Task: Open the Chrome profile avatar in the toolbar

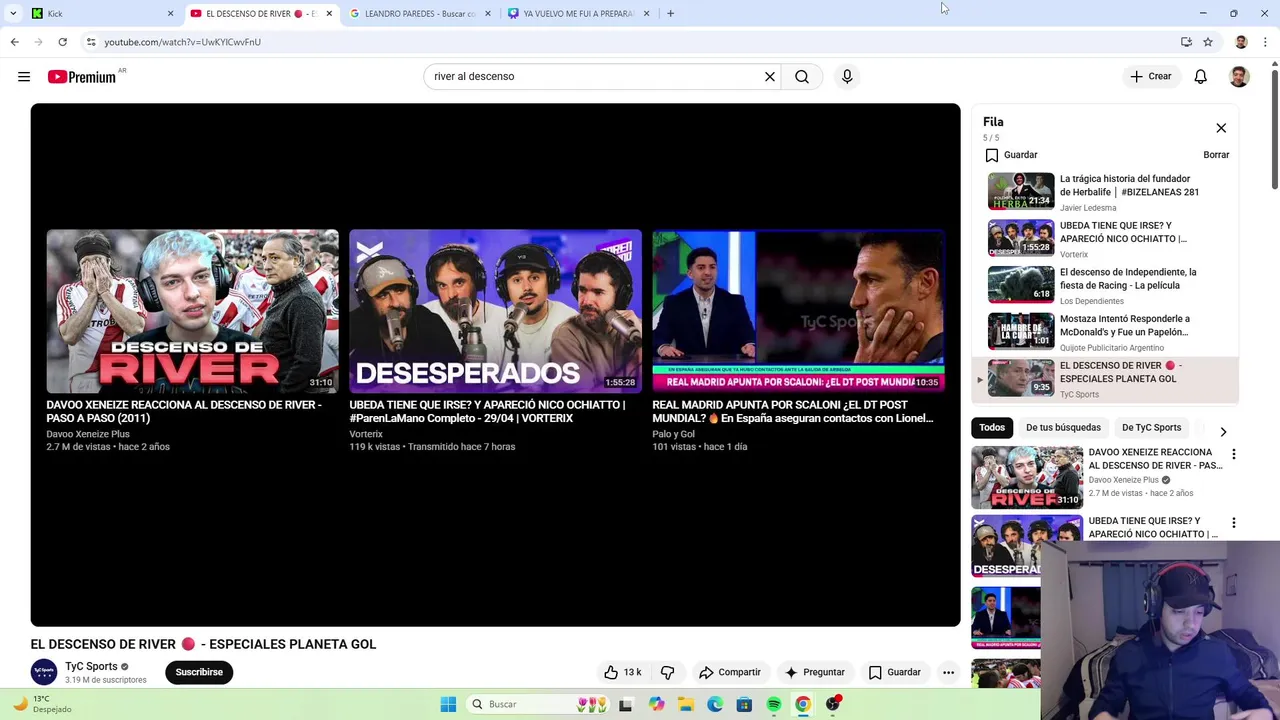Action: click(1241, 42)
